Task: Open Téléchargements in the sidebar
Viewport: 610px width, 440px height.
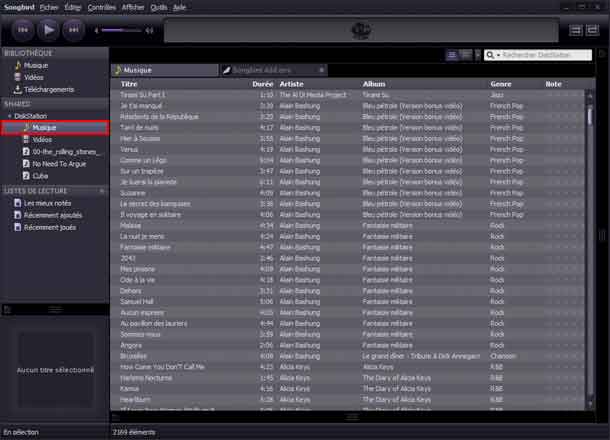Action: 49,89
